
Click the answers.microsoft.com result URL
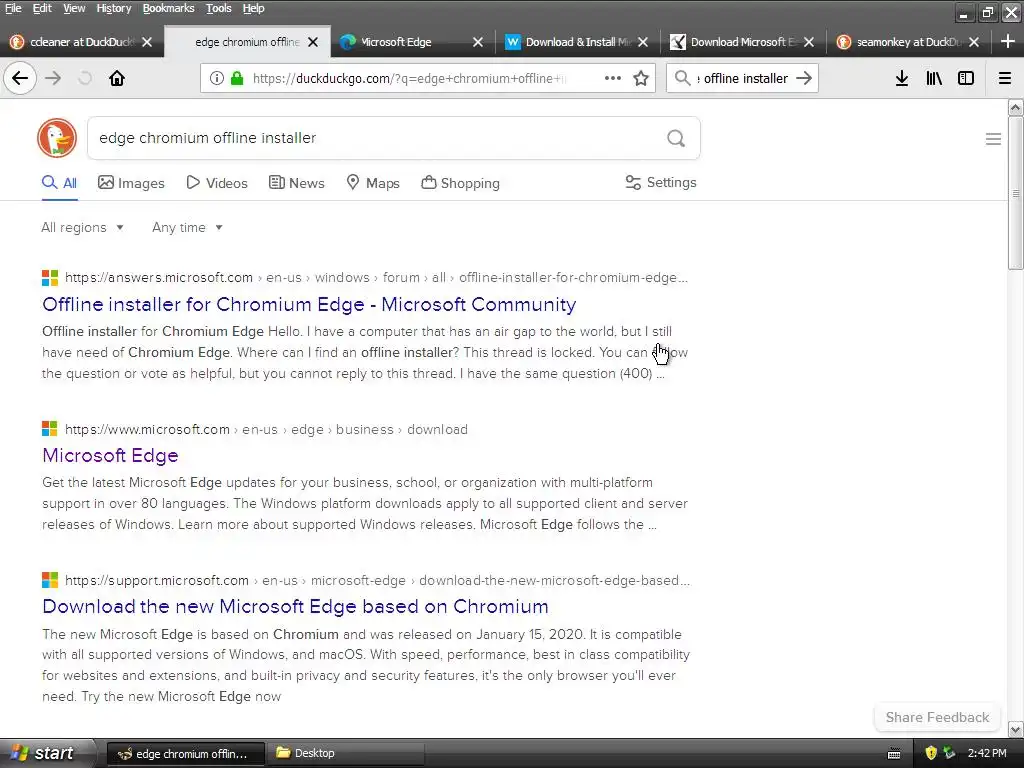[376, 278]
